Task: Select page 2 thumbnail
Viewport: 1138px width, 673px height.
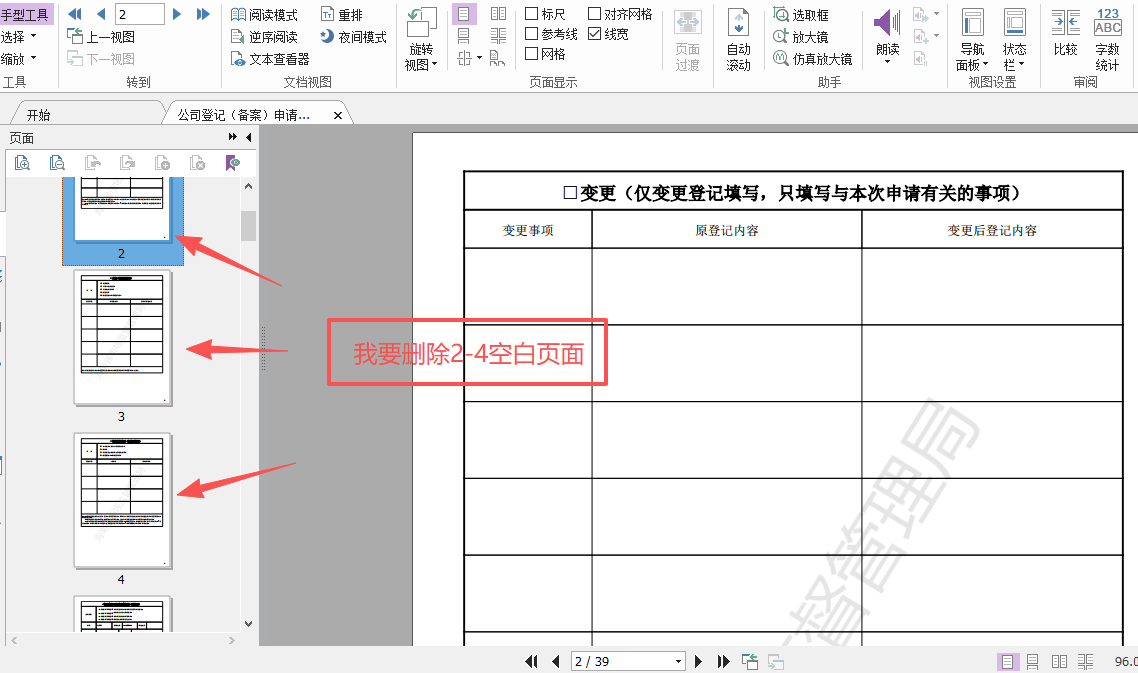Action: [x=123, y=211]
